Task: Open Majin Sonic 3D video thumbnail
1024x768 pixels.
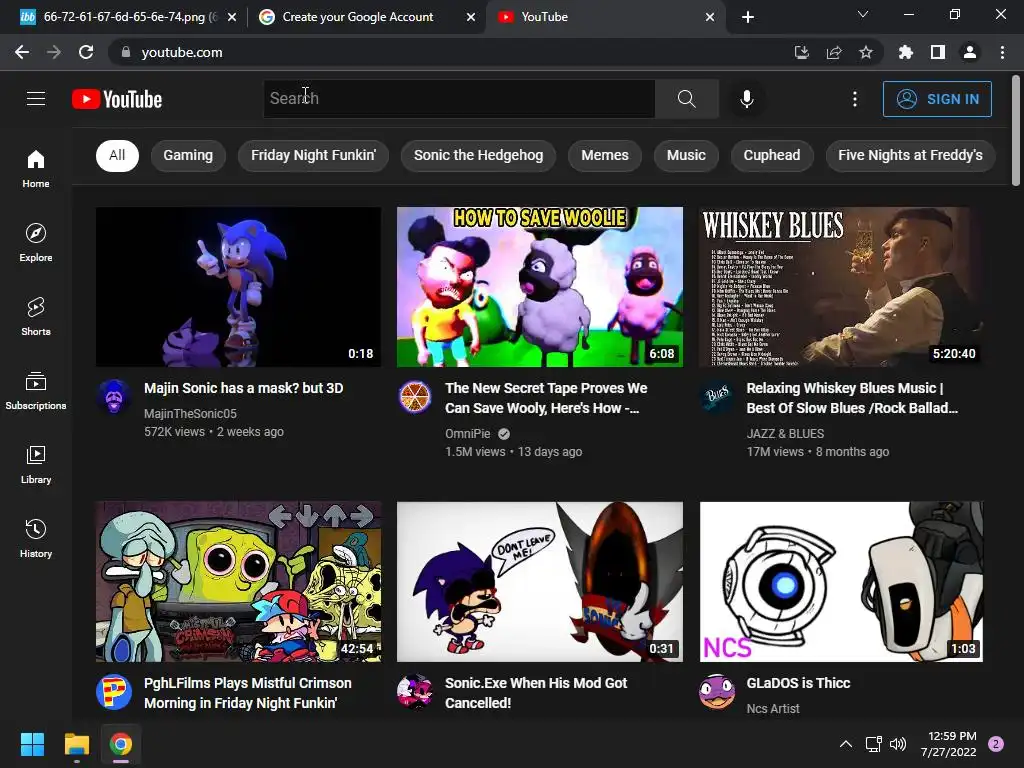Action: (x=238, y=287)
